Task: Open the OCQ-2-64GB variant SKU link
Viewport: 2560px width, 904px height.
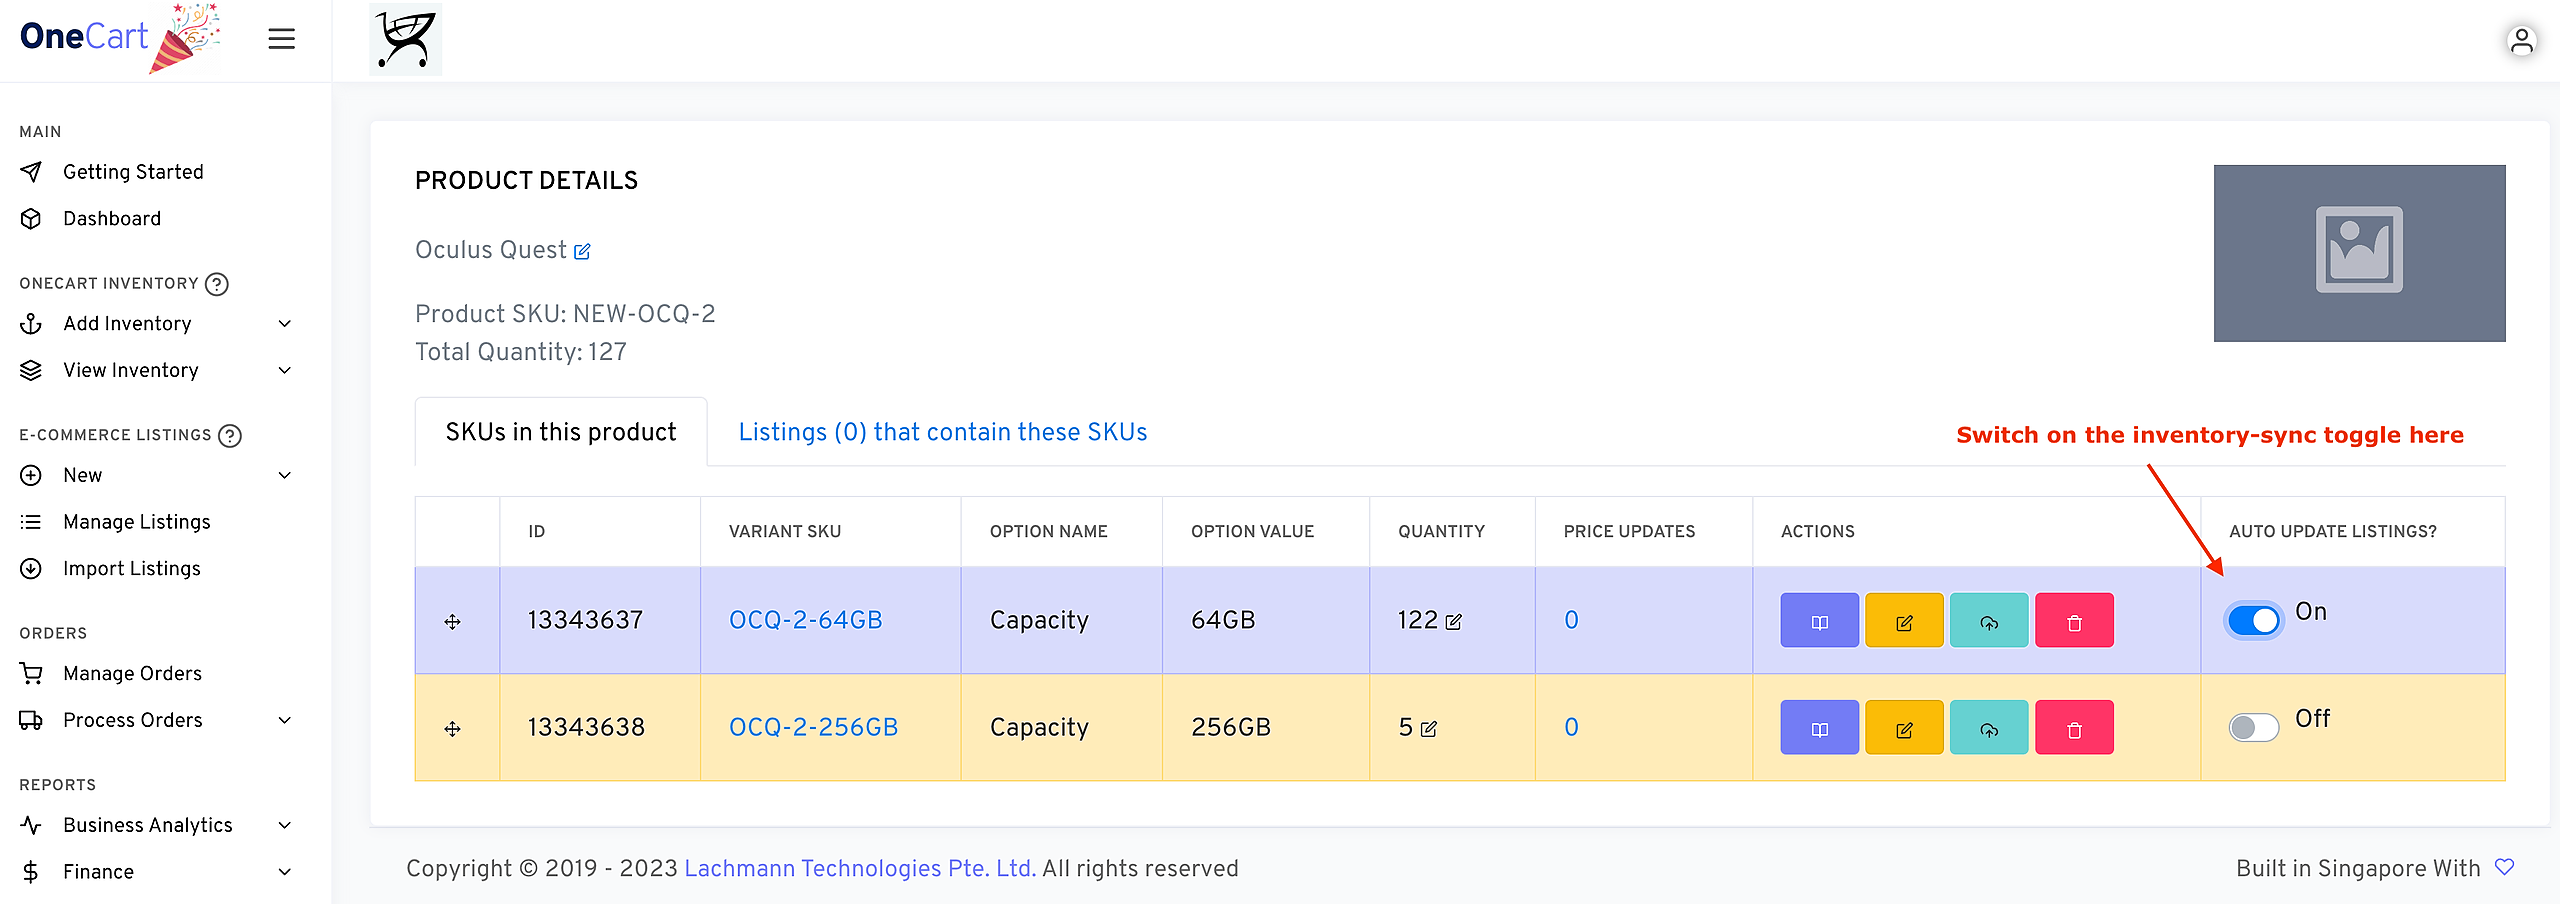Action: click(805, 620)
